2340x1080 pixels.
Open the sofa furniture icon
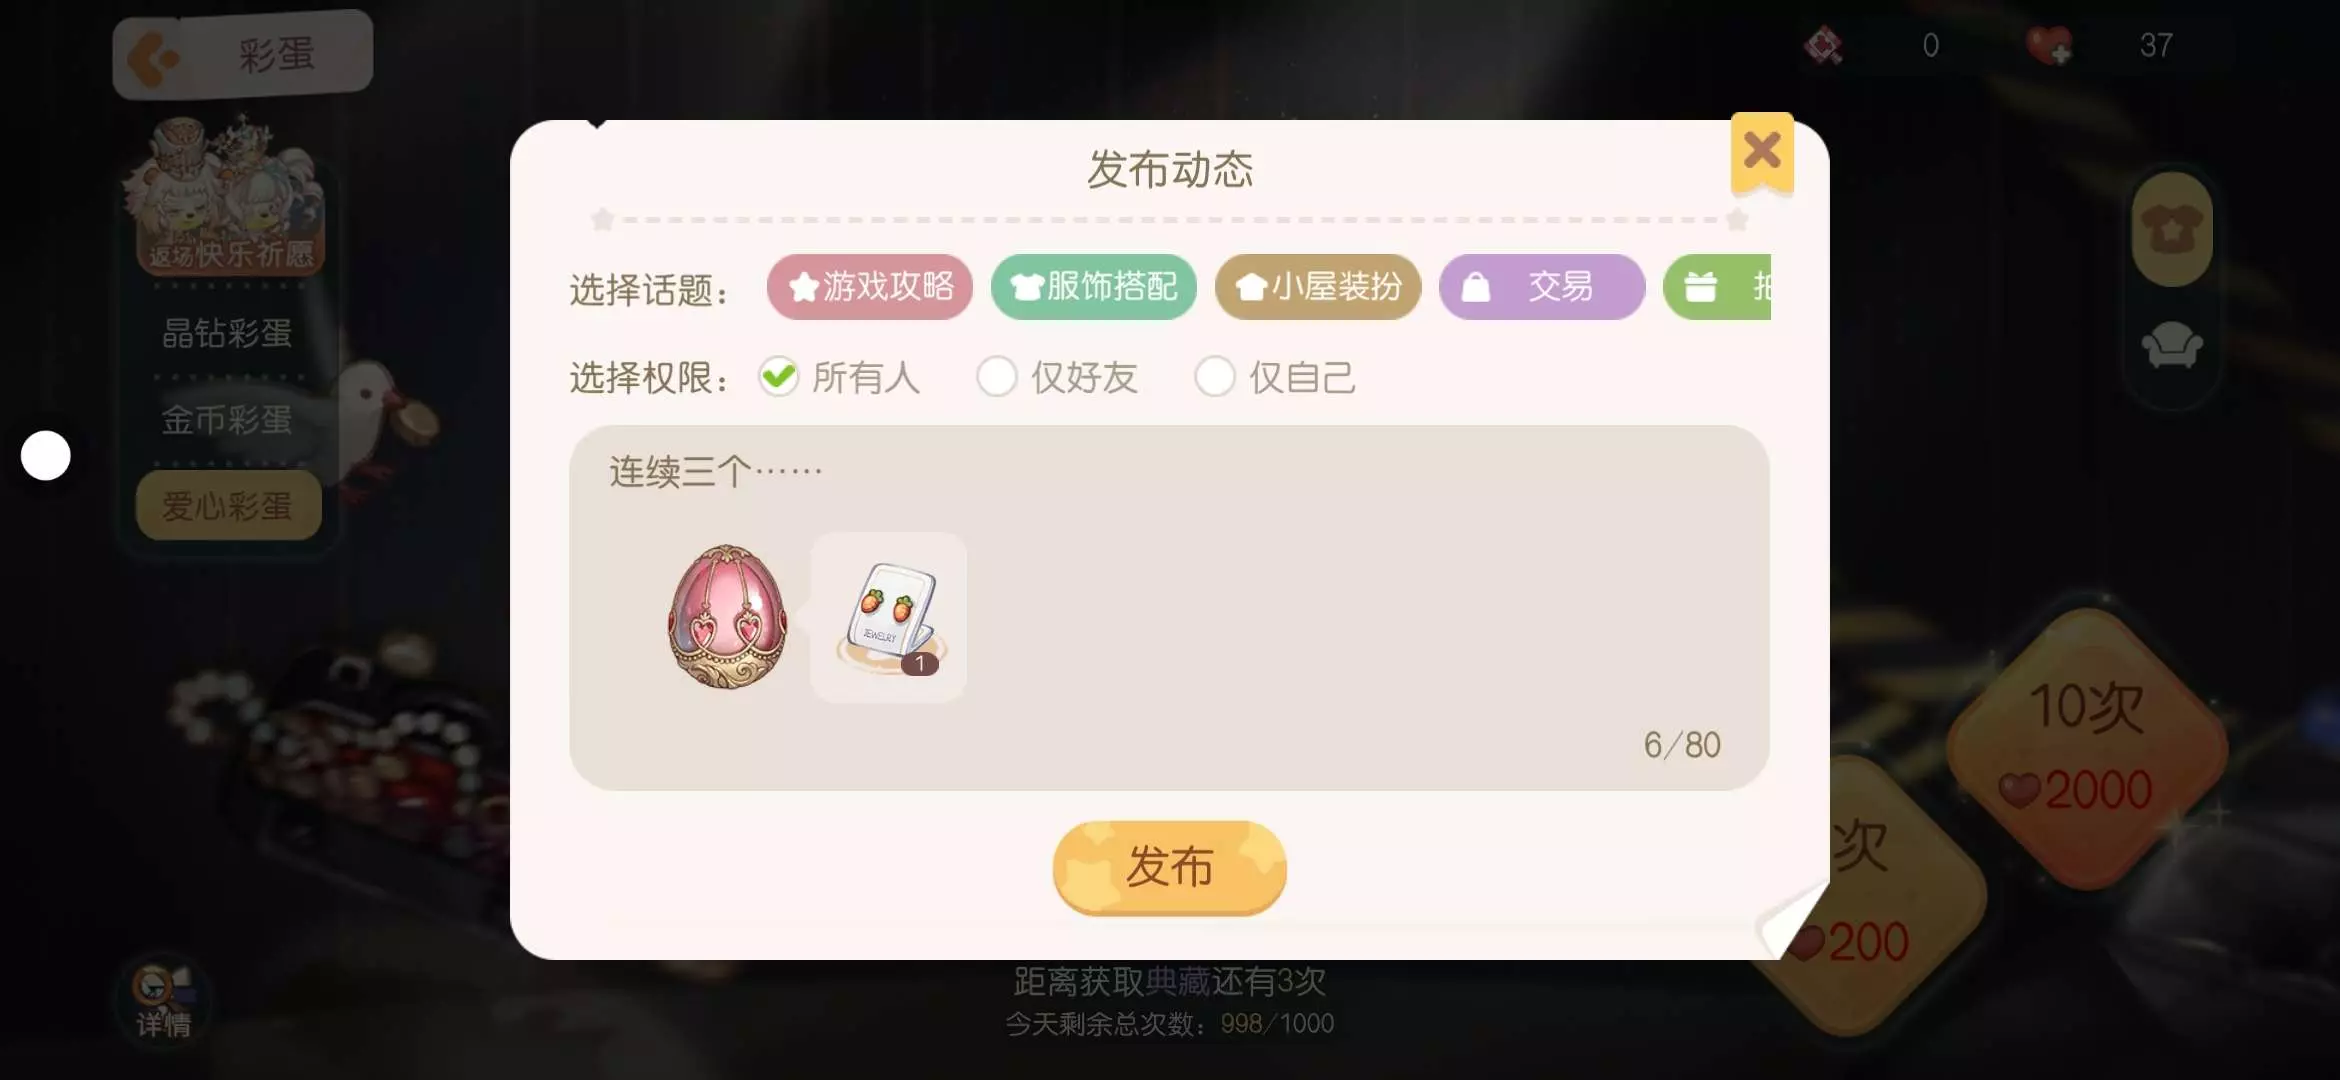pos(2172,346)
